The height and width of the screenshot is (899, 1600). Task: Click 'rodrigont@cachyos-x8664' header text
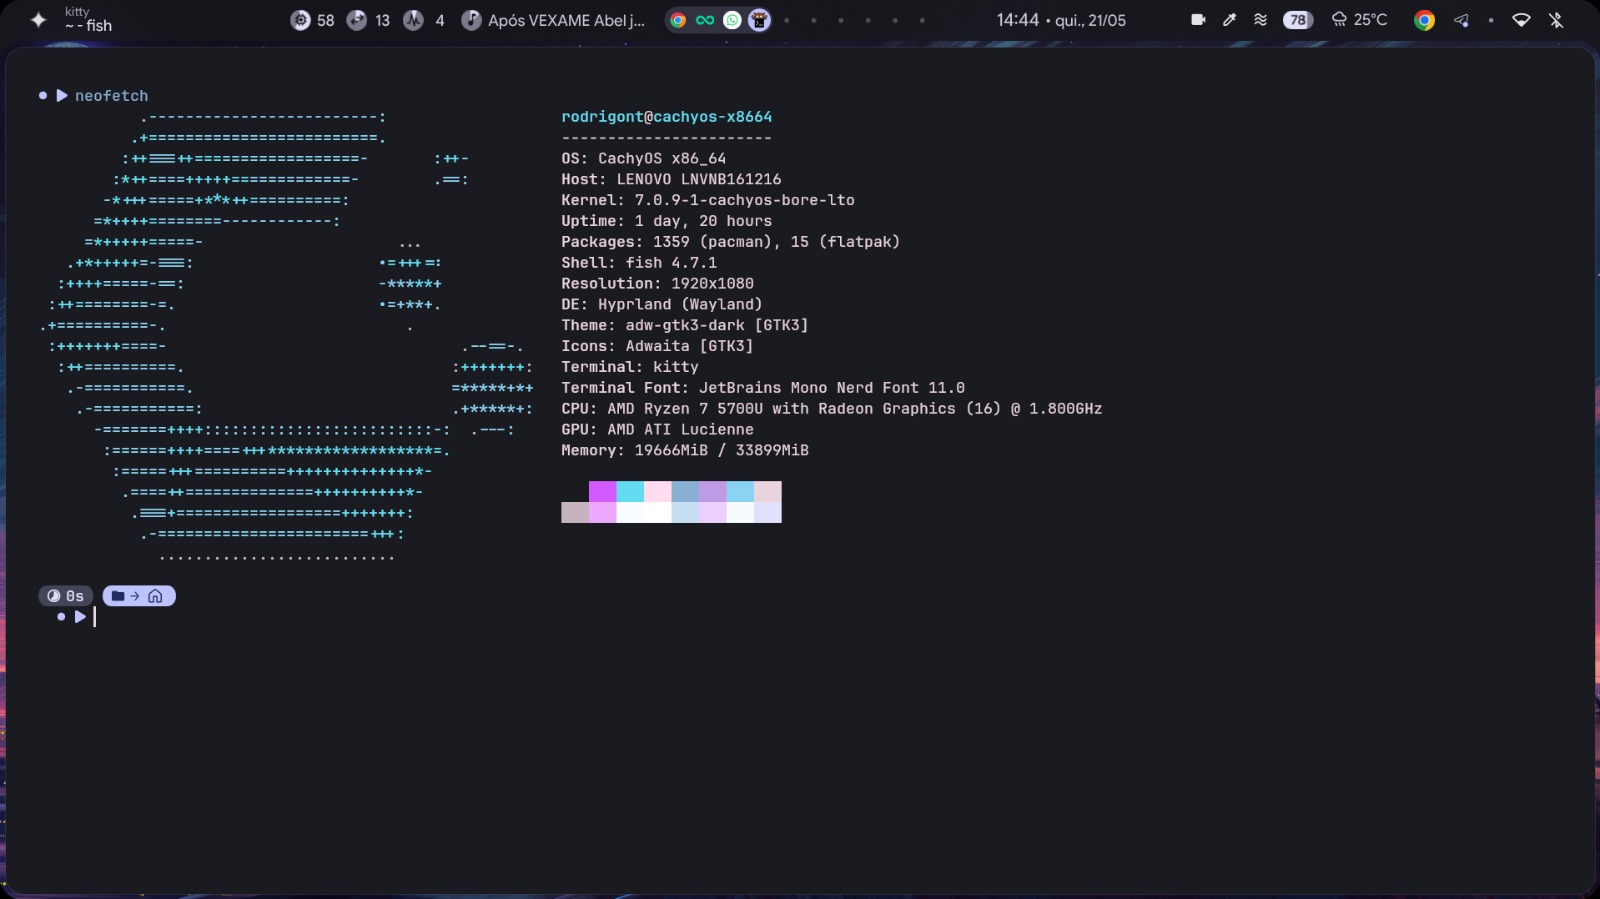click(667, 117)
